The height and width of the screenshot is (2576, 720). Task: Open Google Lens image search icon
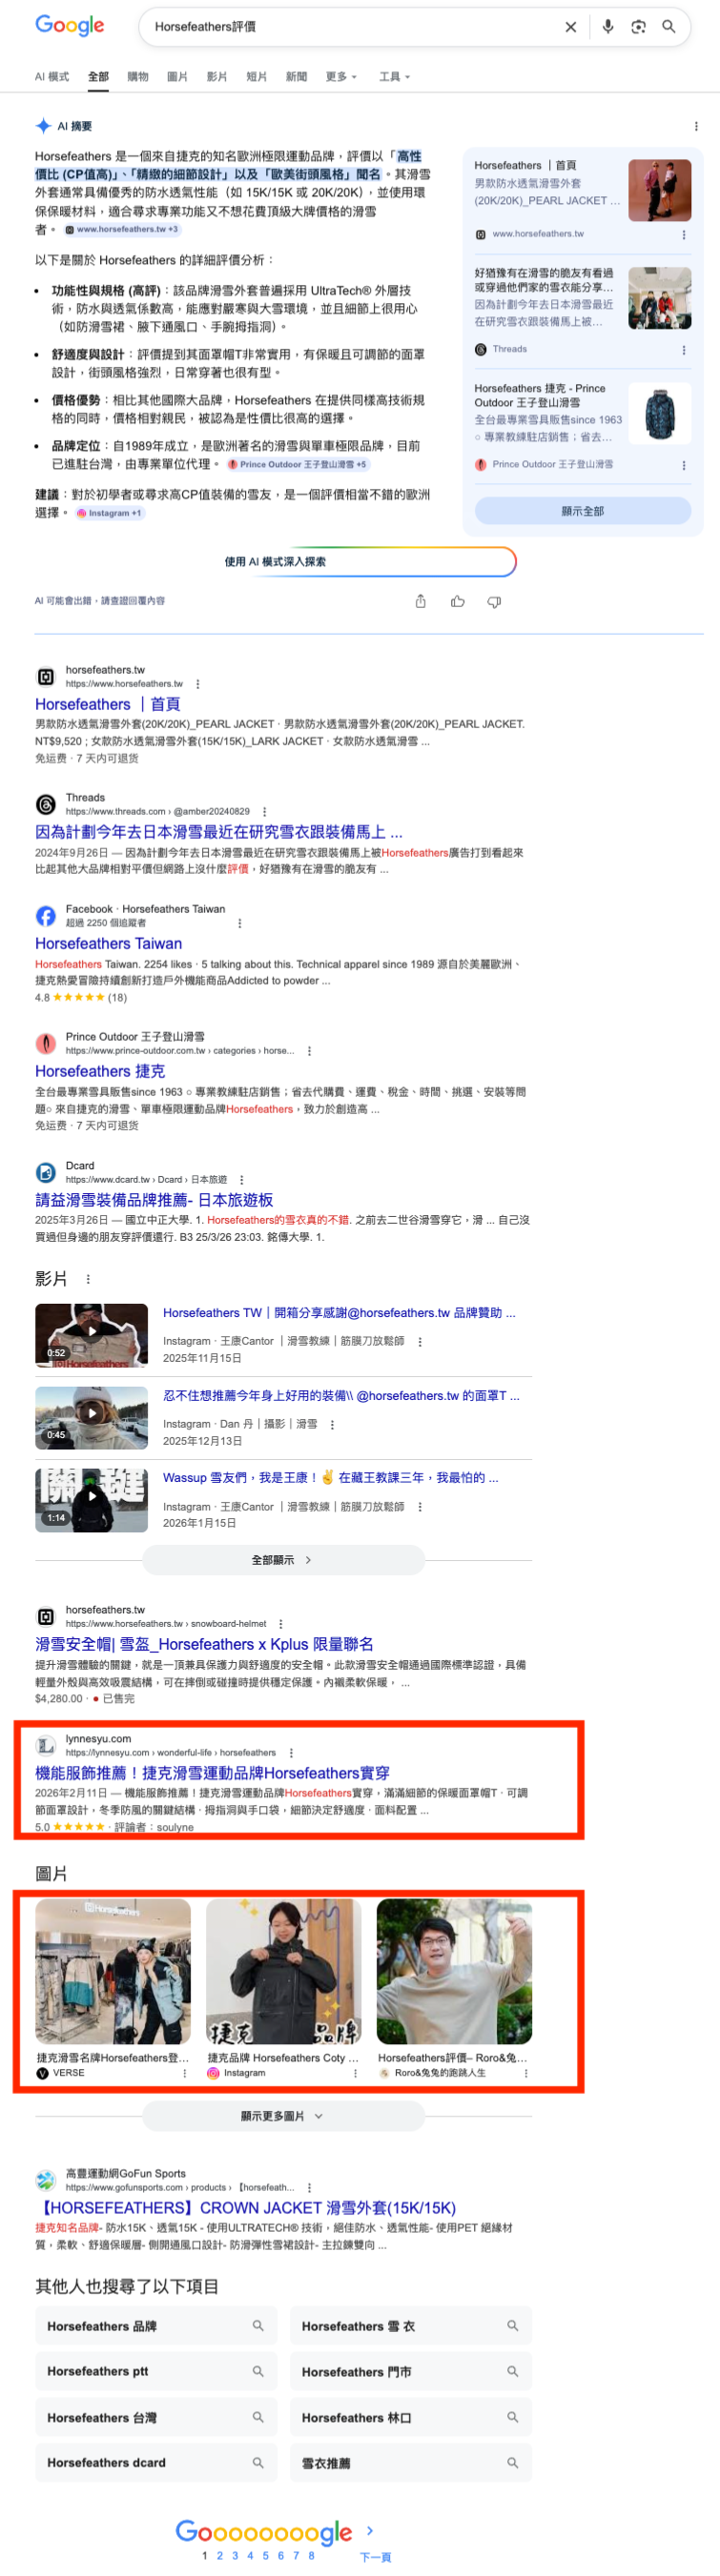(638, 27)
